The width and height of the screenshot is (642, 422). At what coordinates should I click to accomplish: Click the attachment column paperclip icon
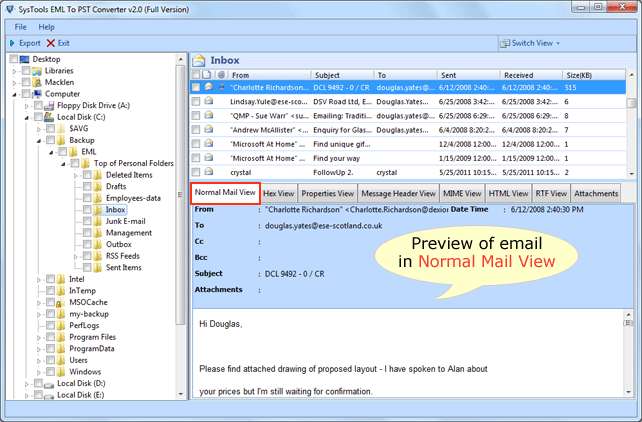pos(222,75)
